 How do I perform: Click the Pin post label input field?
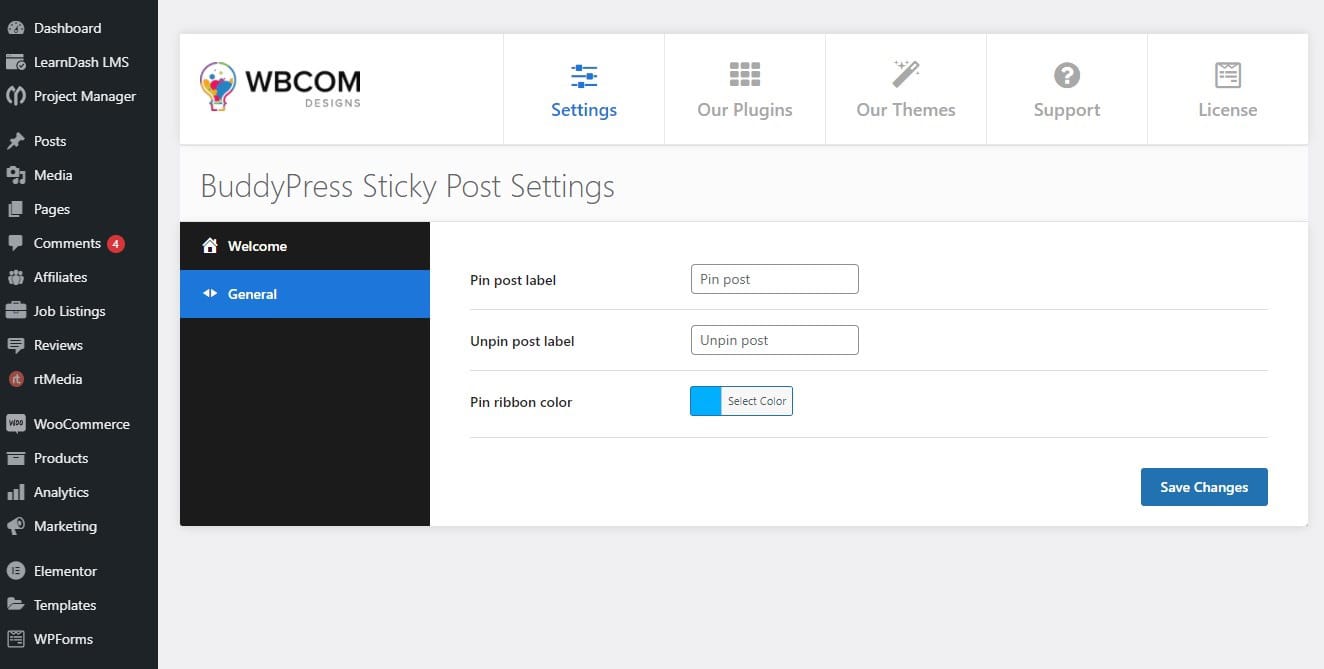774,279
